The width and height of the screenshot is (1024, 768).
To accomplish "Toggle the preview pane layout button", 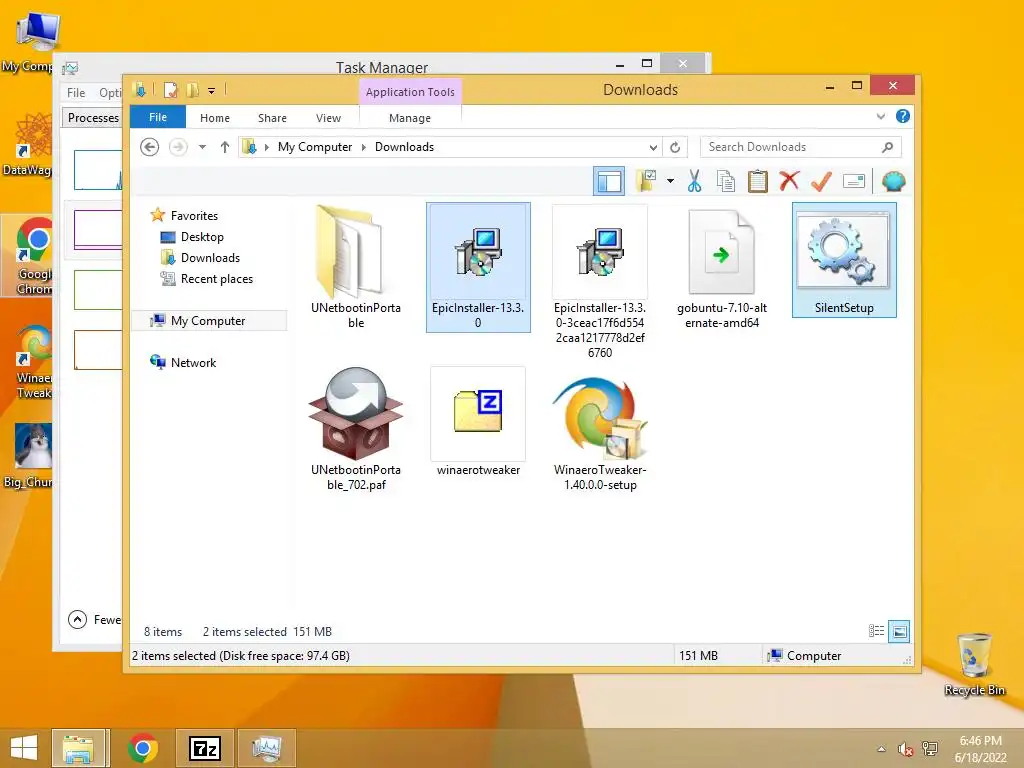I will click(x=609, y=181).
